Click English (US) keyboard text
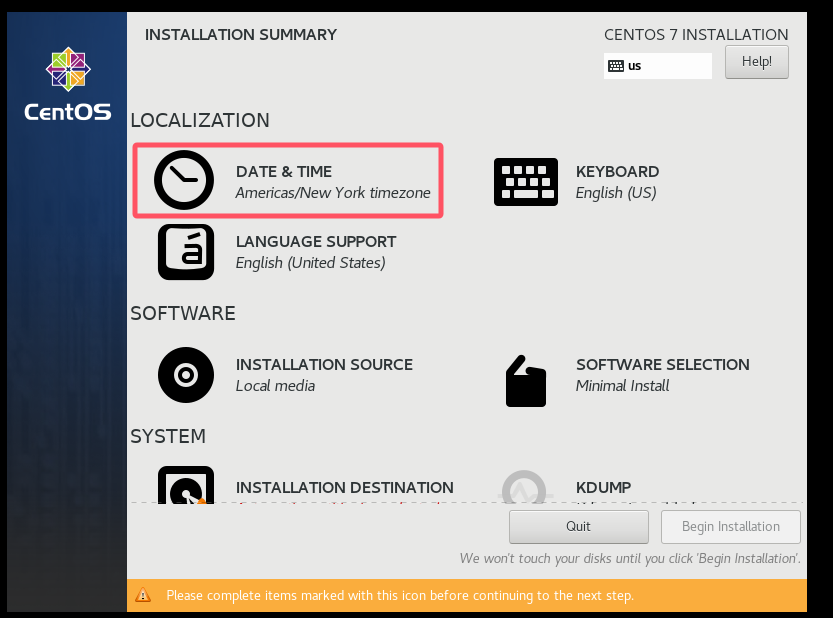The width and height of the screenshot is (833, 618). [x=616, y=193]
